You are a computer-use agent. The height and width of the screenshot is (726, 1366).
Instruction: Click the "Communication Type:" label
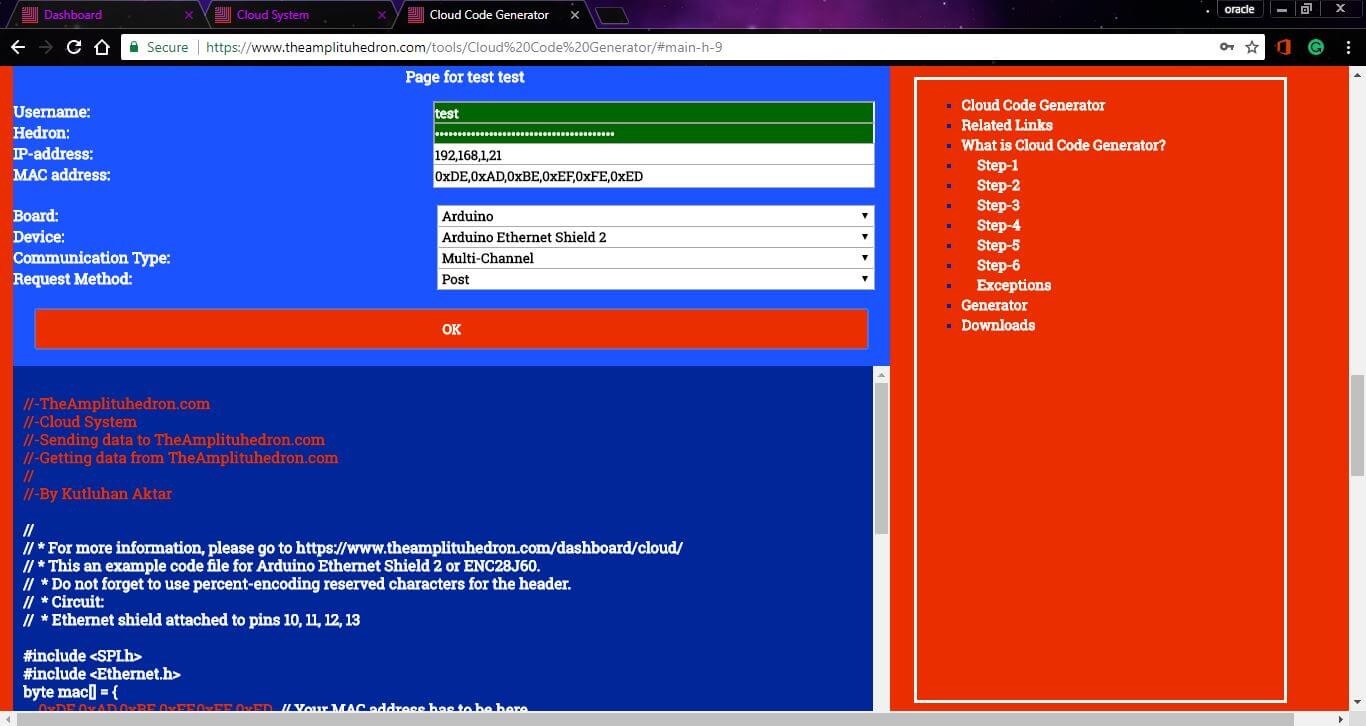92,258
